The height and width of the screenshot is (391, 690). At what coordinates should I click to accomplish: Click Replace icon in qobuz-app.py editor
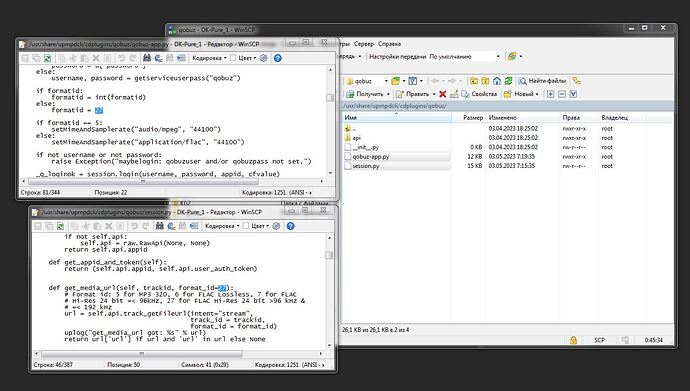[158, 58]
